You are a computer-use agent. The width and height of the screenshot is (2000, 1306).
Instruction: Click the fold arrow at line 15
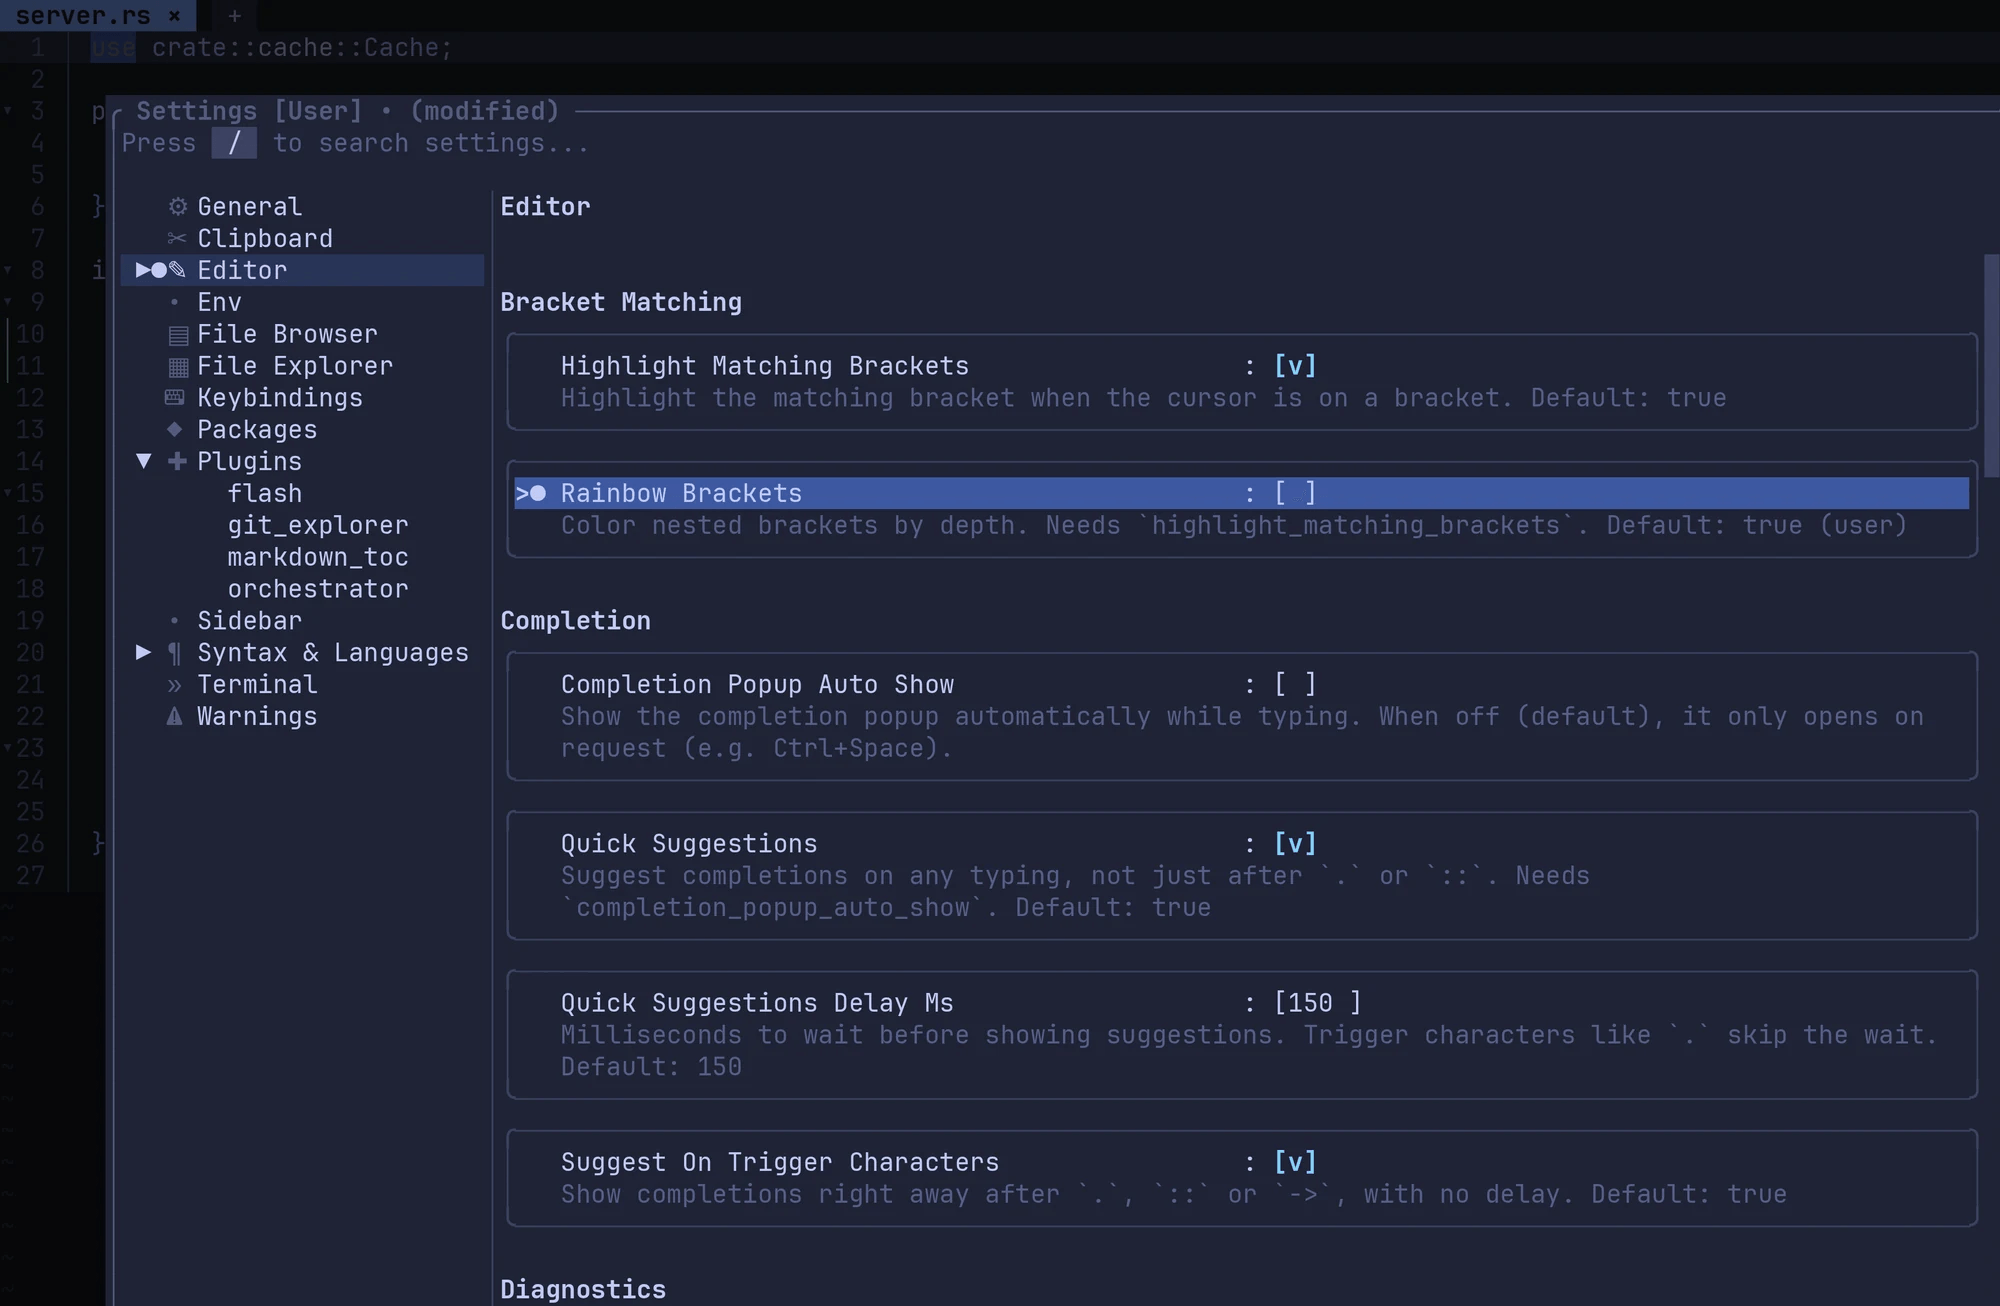point(8,493)
